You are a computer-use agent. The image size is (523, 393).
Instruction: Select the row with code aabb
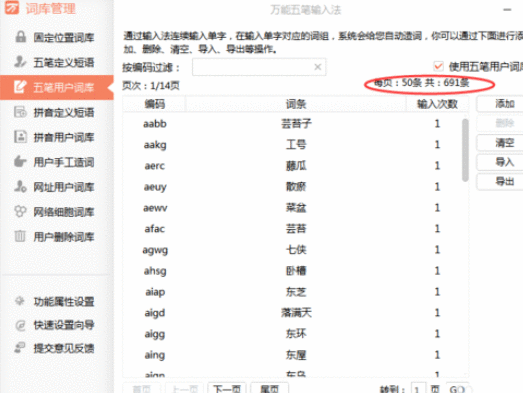[x=293, y=124]
